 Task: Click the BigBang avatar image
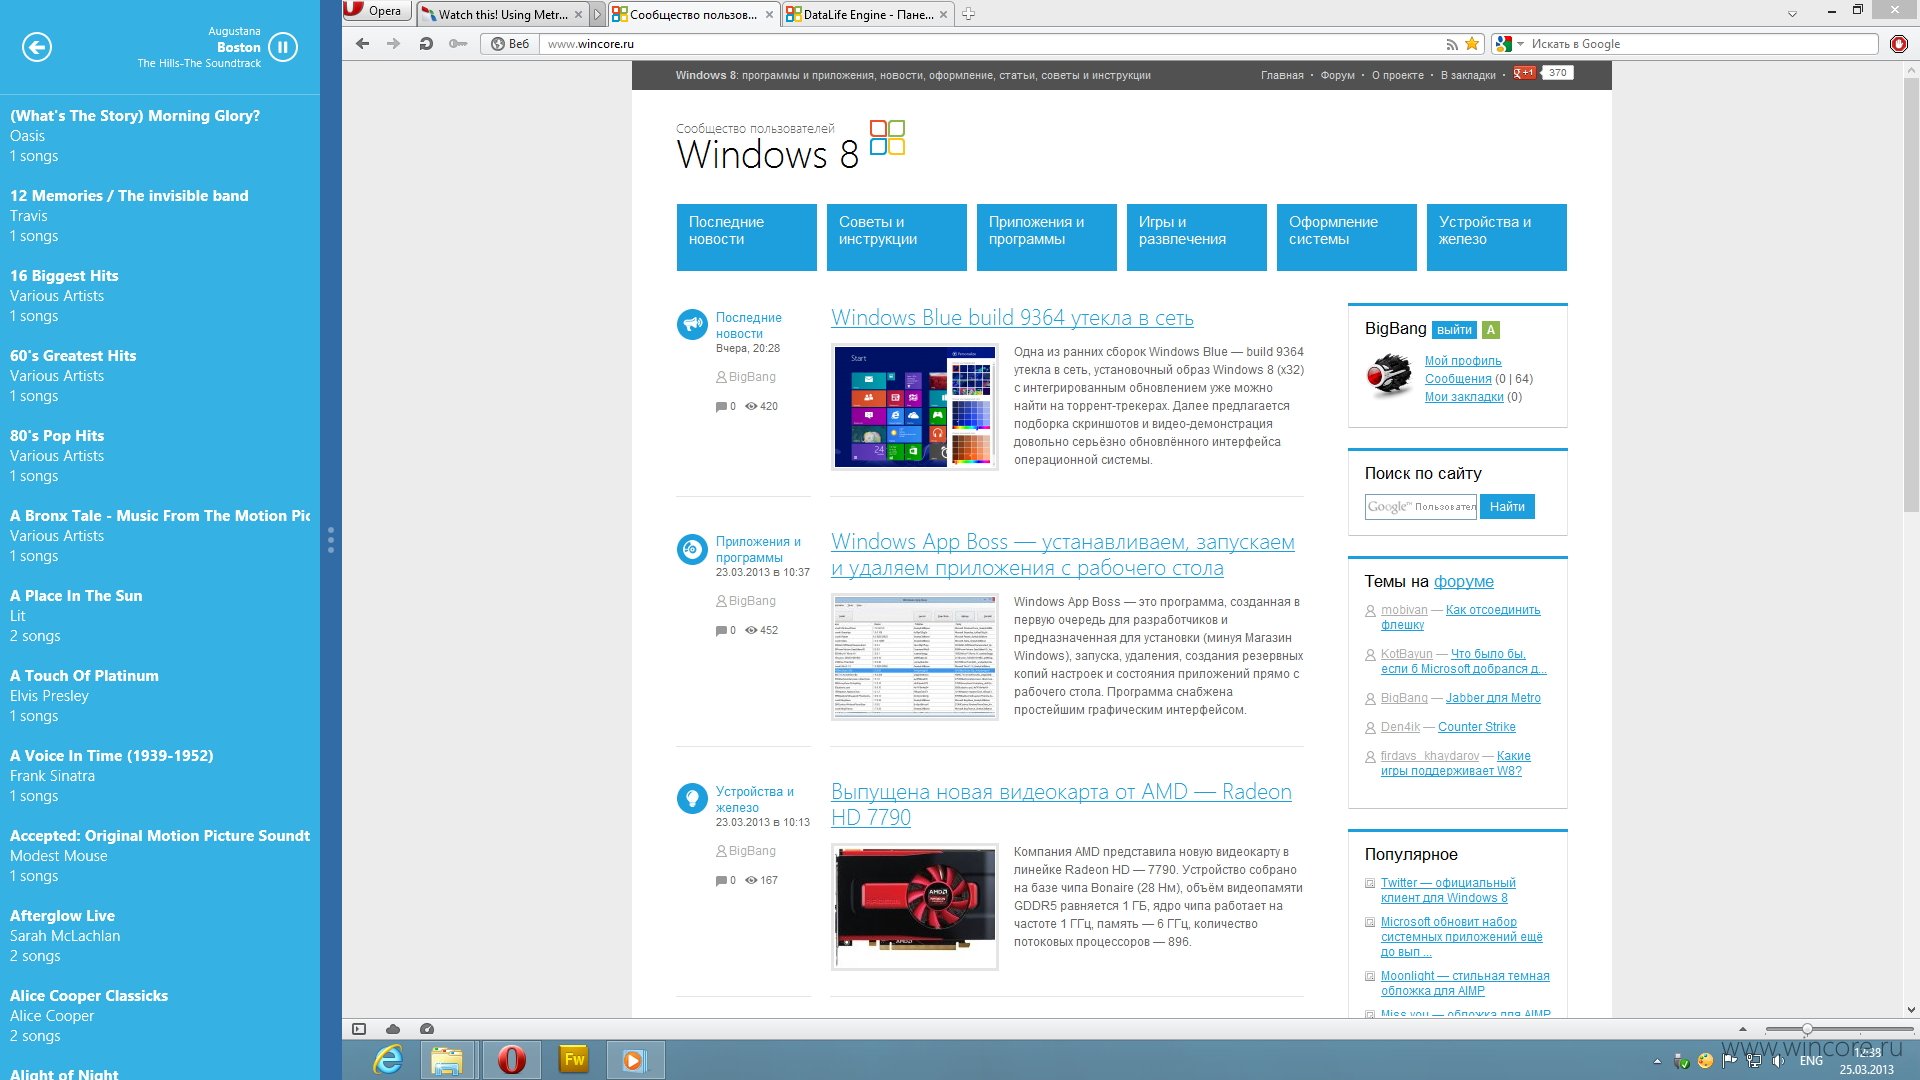tap(1389, 377)
